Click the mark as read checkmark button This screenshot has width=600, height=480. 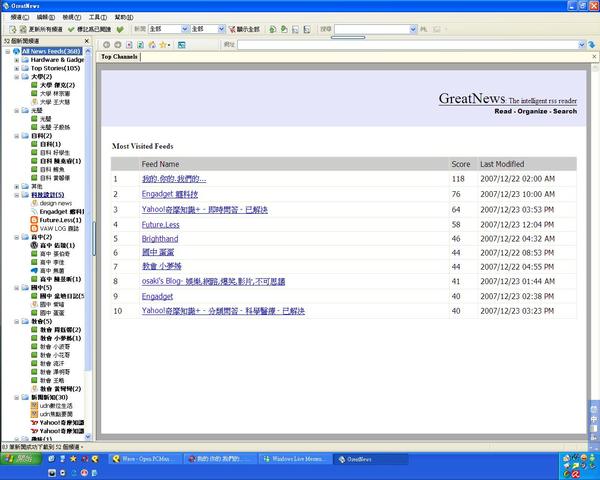(x=90, y=29)
